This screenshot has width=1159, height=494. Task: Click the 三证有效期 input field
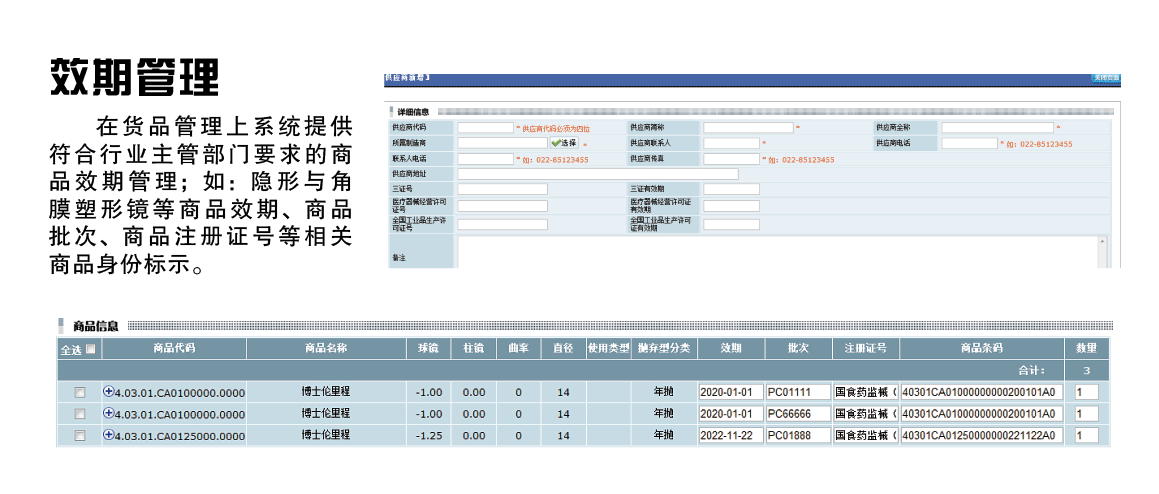(x=731, y=189)
